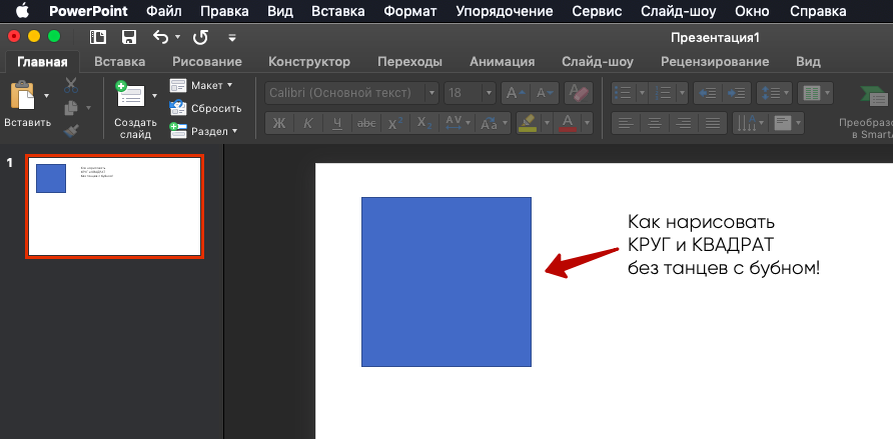Apply the red font color
The width and height of the screenshot is (893, 439).
(x=567, y=123)
